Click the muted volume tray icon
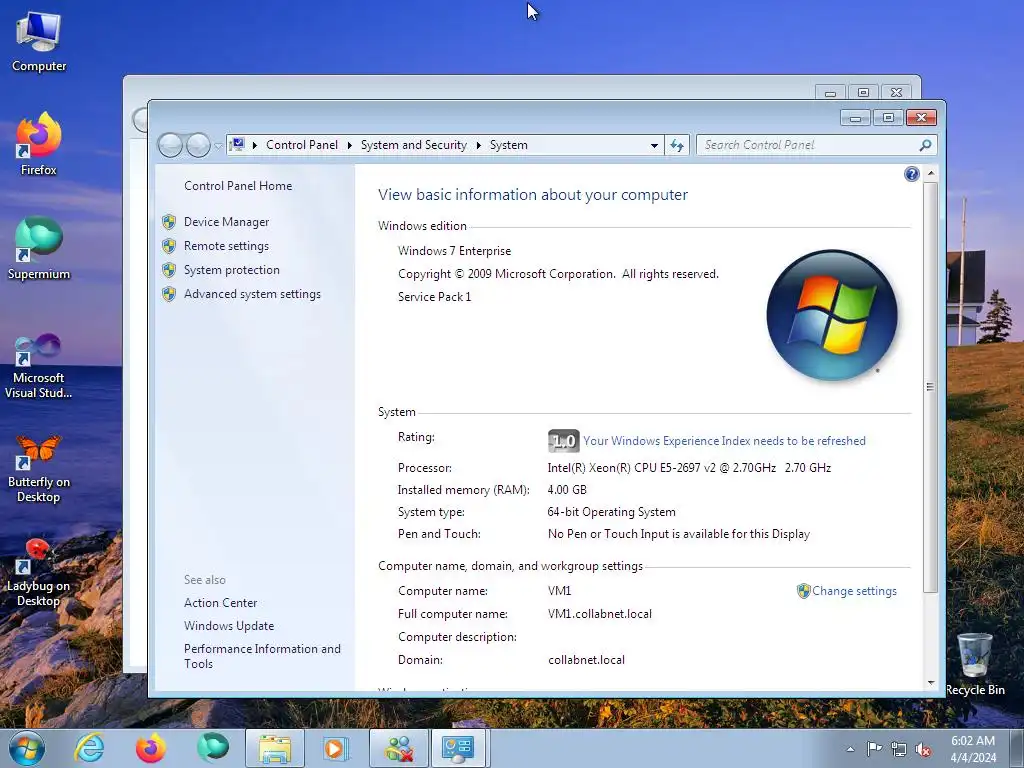This screenshot has width=1024, height=768. (x=923, y=749)
